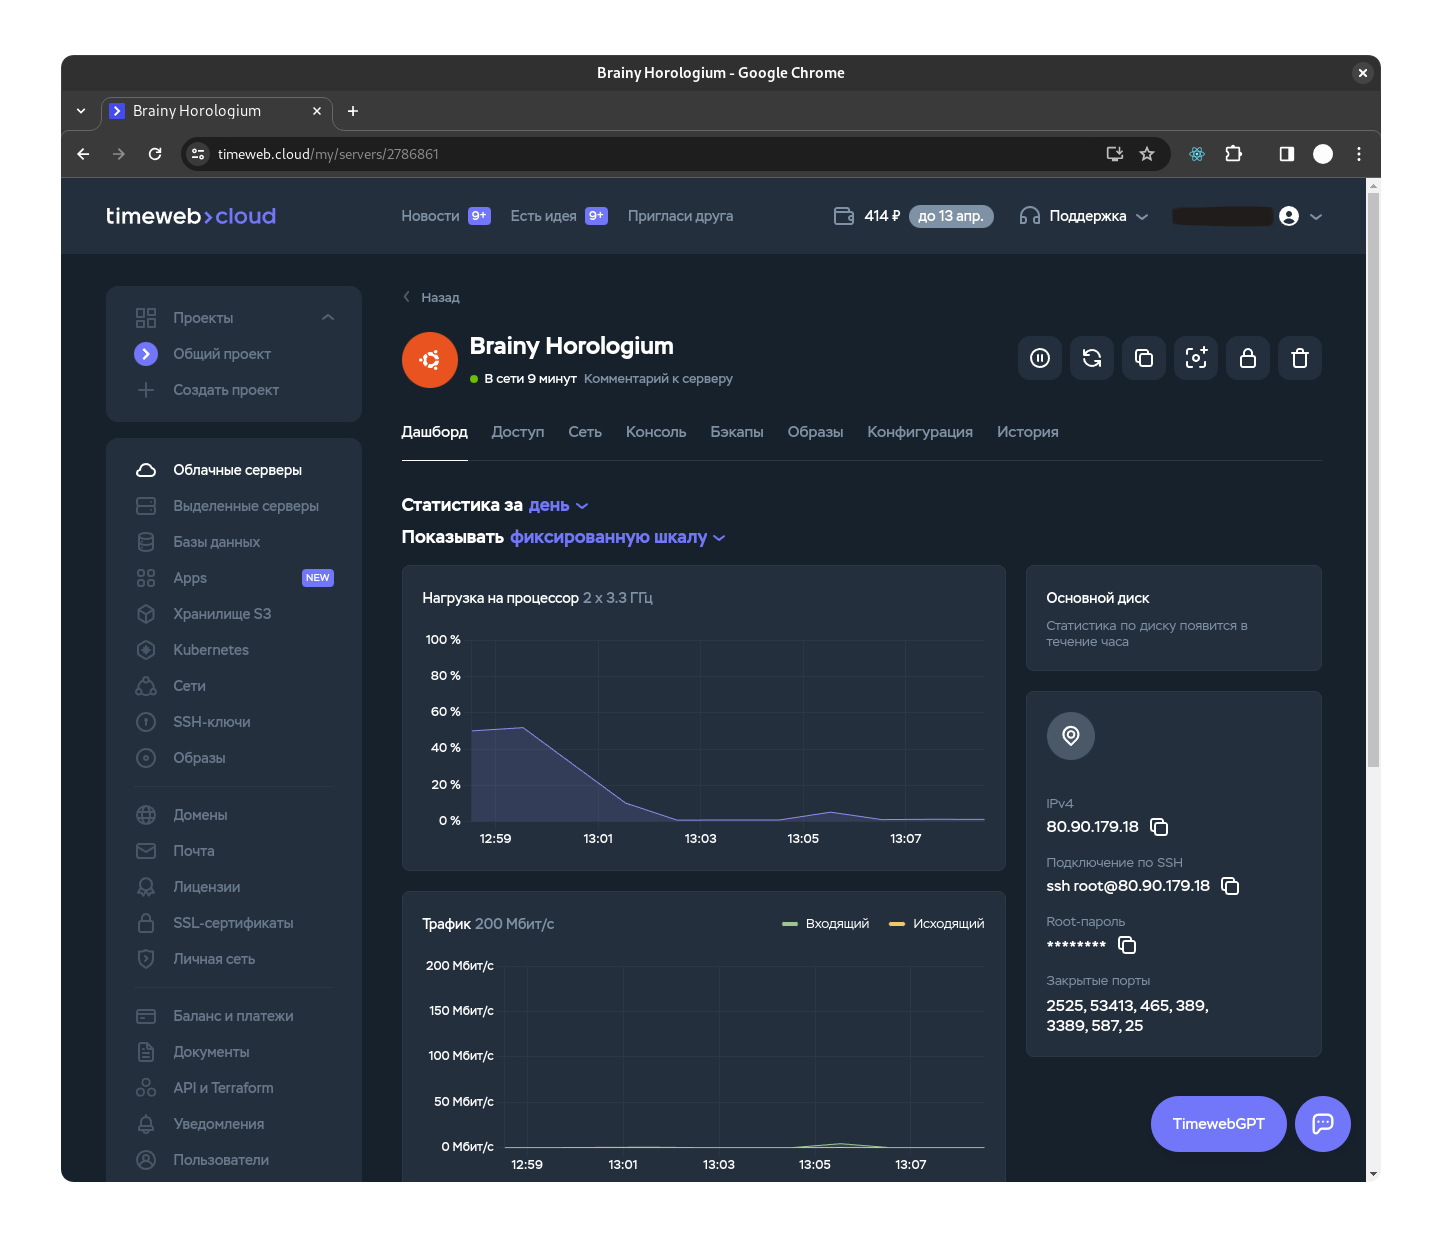Image resolution: width=1442 pixels, height=1249 pixels.
Task: Copy the SSH connection command
Action: pos(1230,886)
